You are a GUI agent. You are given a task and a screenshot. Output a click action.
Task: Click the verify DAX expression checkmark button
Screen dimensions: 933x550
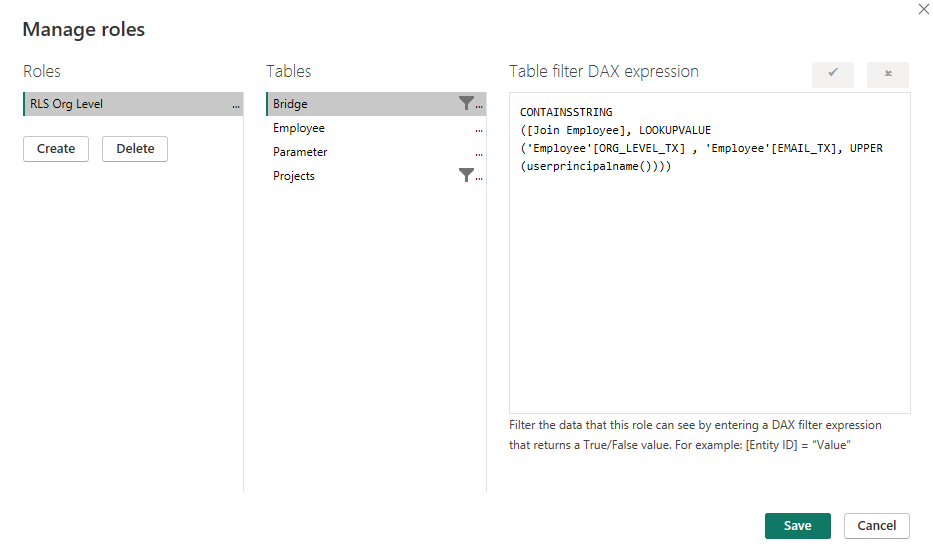pos(832,74)
